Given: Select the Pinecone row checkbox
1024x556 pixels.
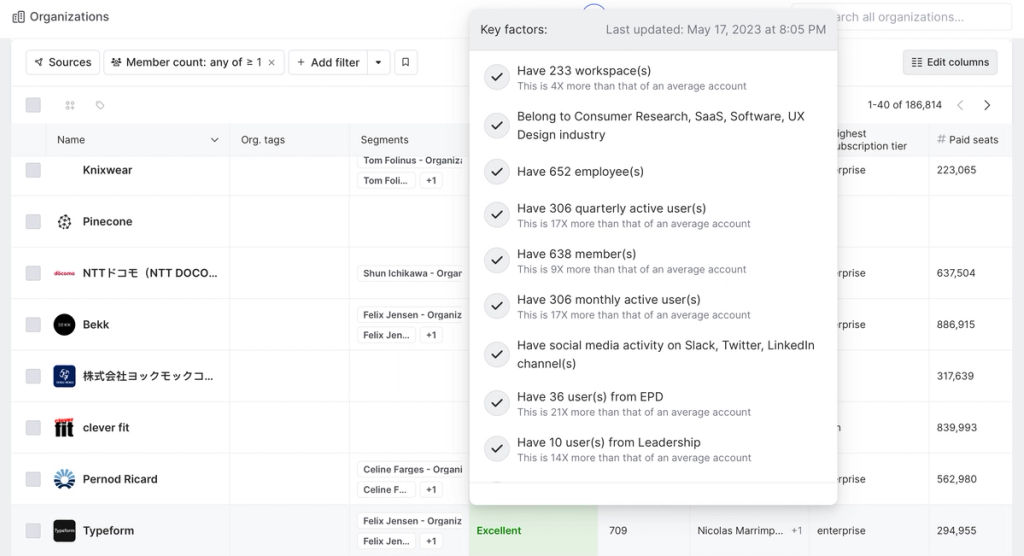Looking at the screenshot, I should point(33,221).
